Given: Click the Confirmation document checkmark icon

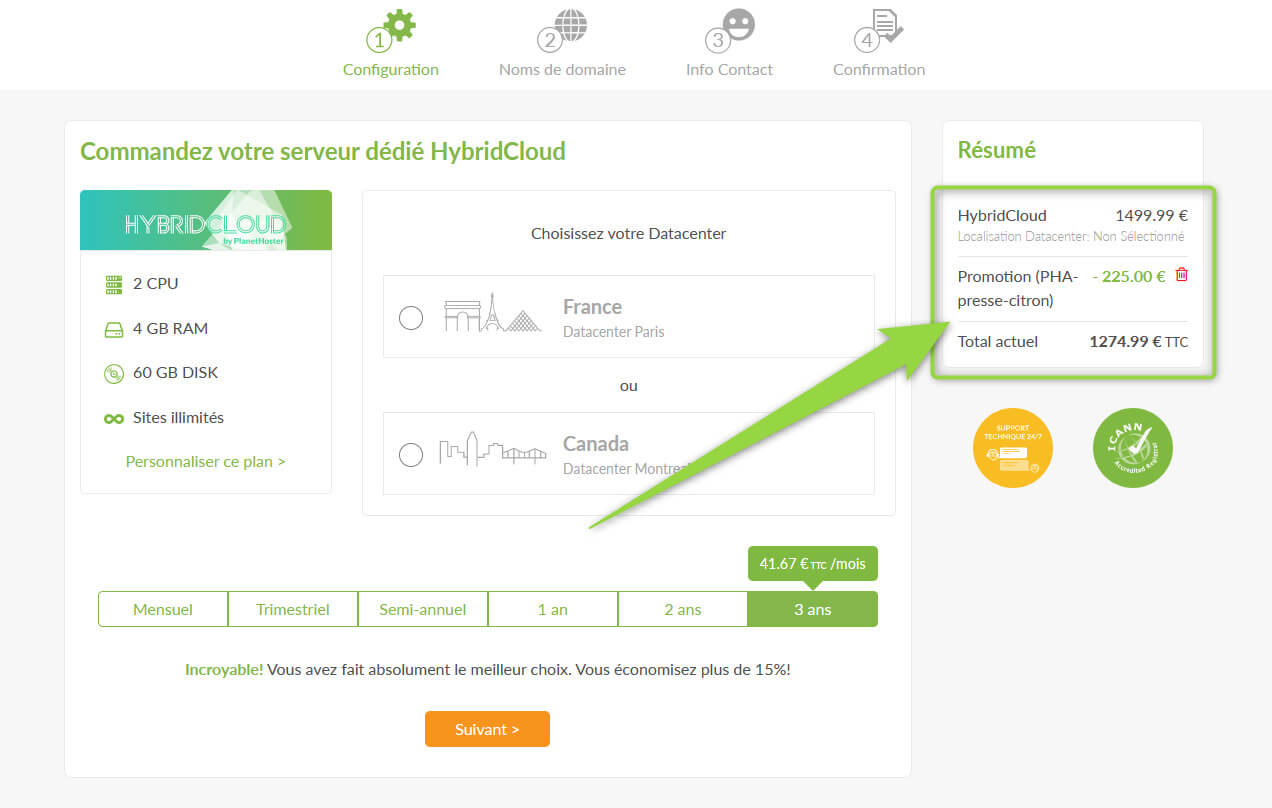Looking at the screenshot, I should [887, 25].
